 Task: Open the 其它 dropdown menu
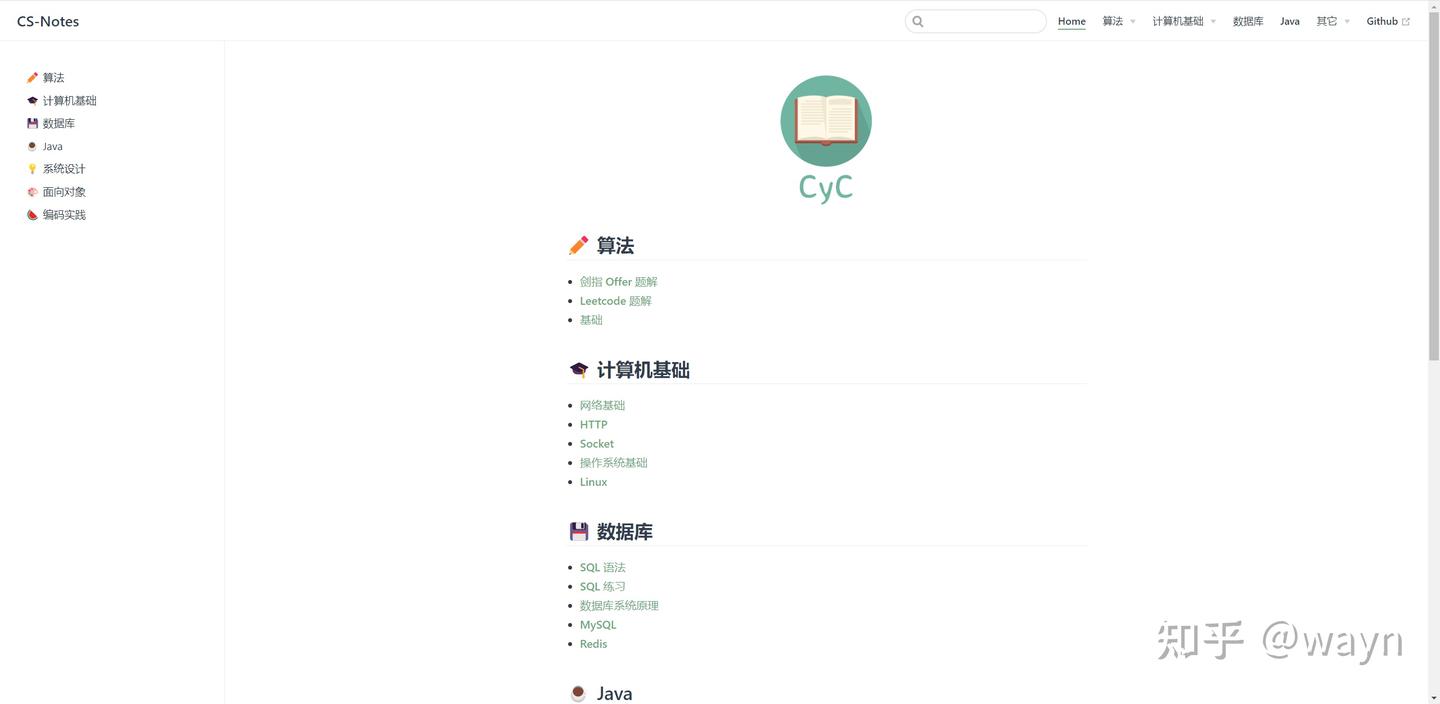pos(1327,21)
